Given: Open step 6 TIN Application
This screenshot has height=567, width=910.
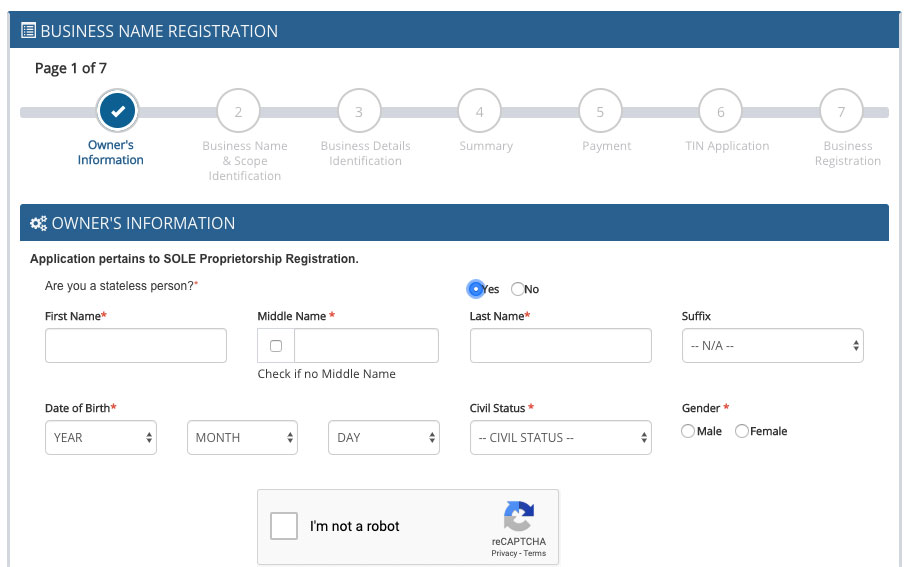Looking at the screenshot, I should tap(720, 111).
